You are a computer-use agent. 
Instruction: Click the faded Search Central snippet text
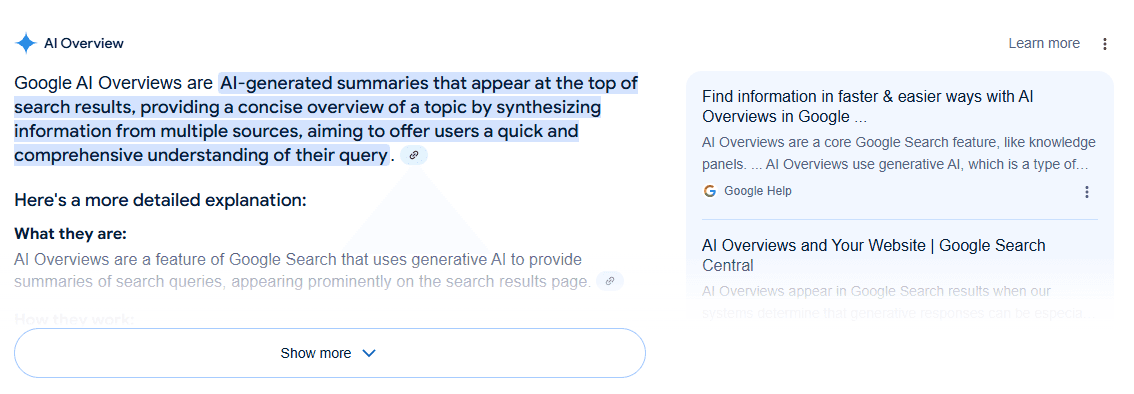(x=897, y=302)
